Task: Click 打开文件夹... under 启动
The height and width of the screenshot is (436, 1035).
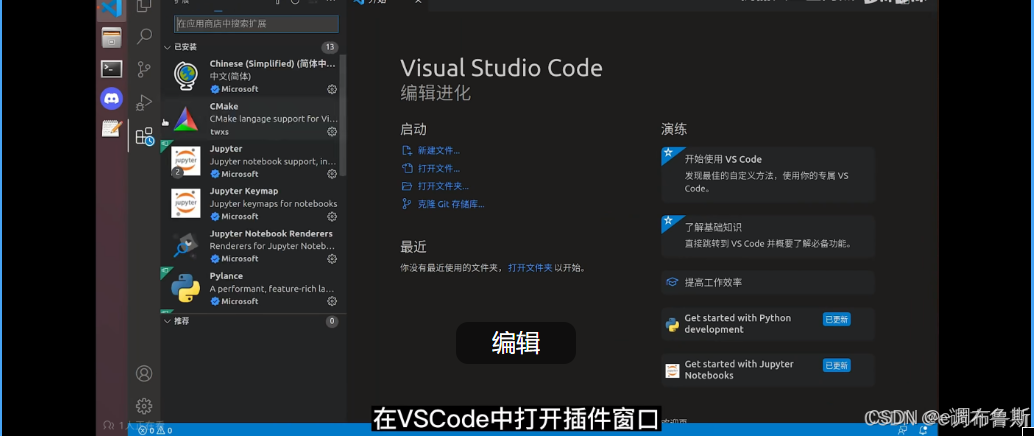Action: tap(443, 187)
